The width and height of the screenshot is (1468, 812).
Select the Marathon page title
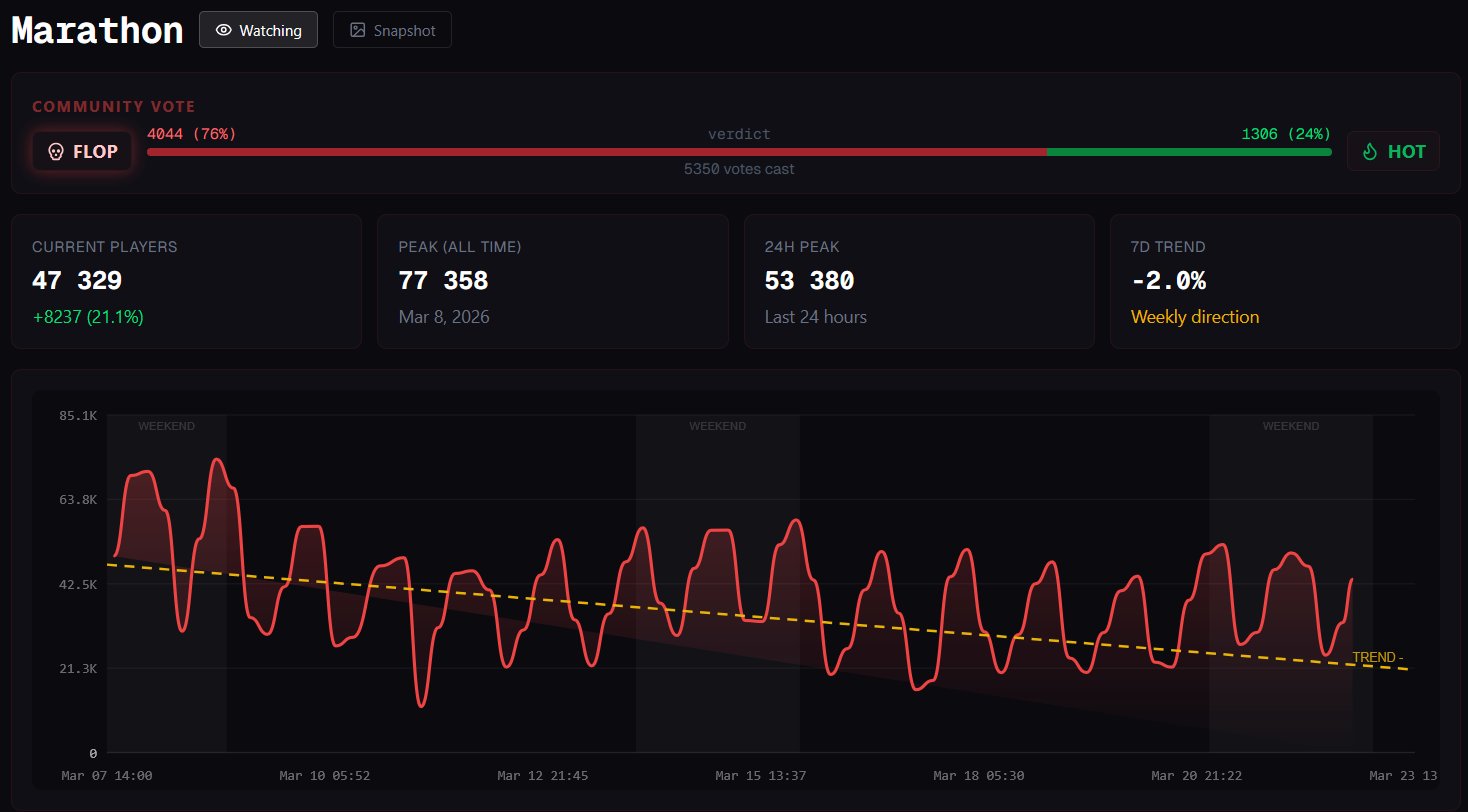[97, 30]
